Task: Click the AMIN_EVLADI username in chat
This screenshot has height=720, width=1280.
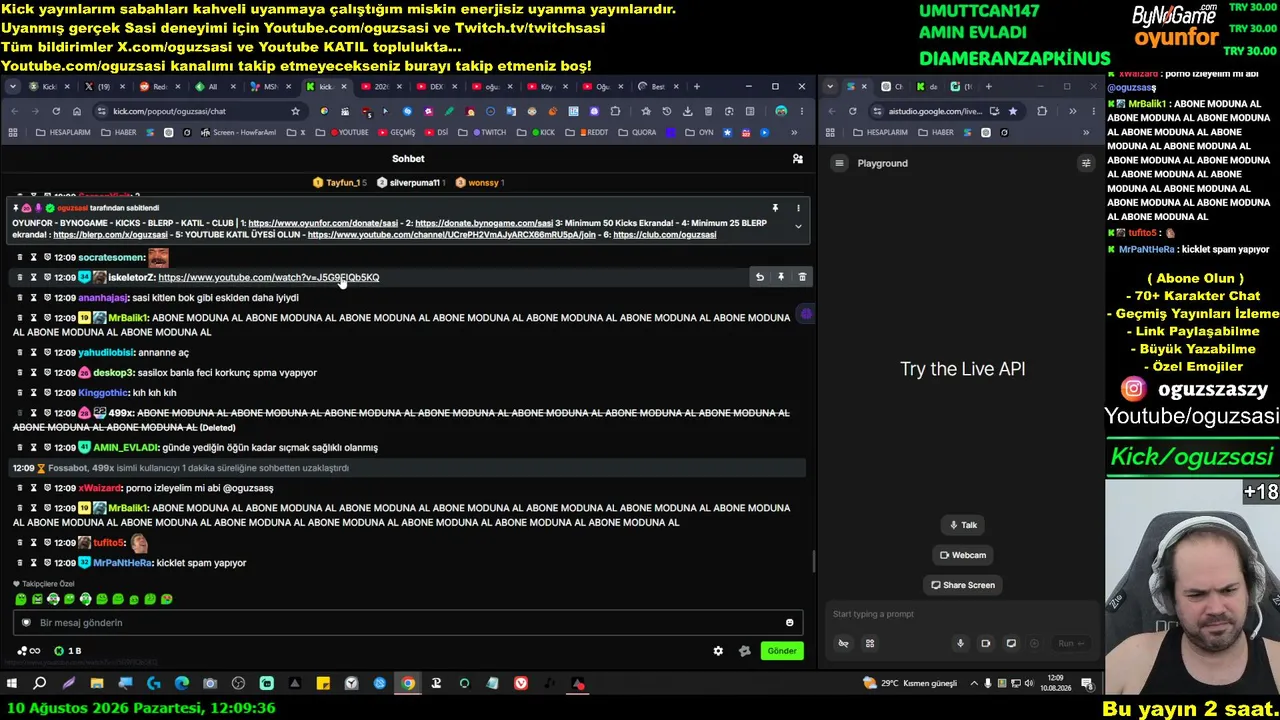Action: [125, 448]
